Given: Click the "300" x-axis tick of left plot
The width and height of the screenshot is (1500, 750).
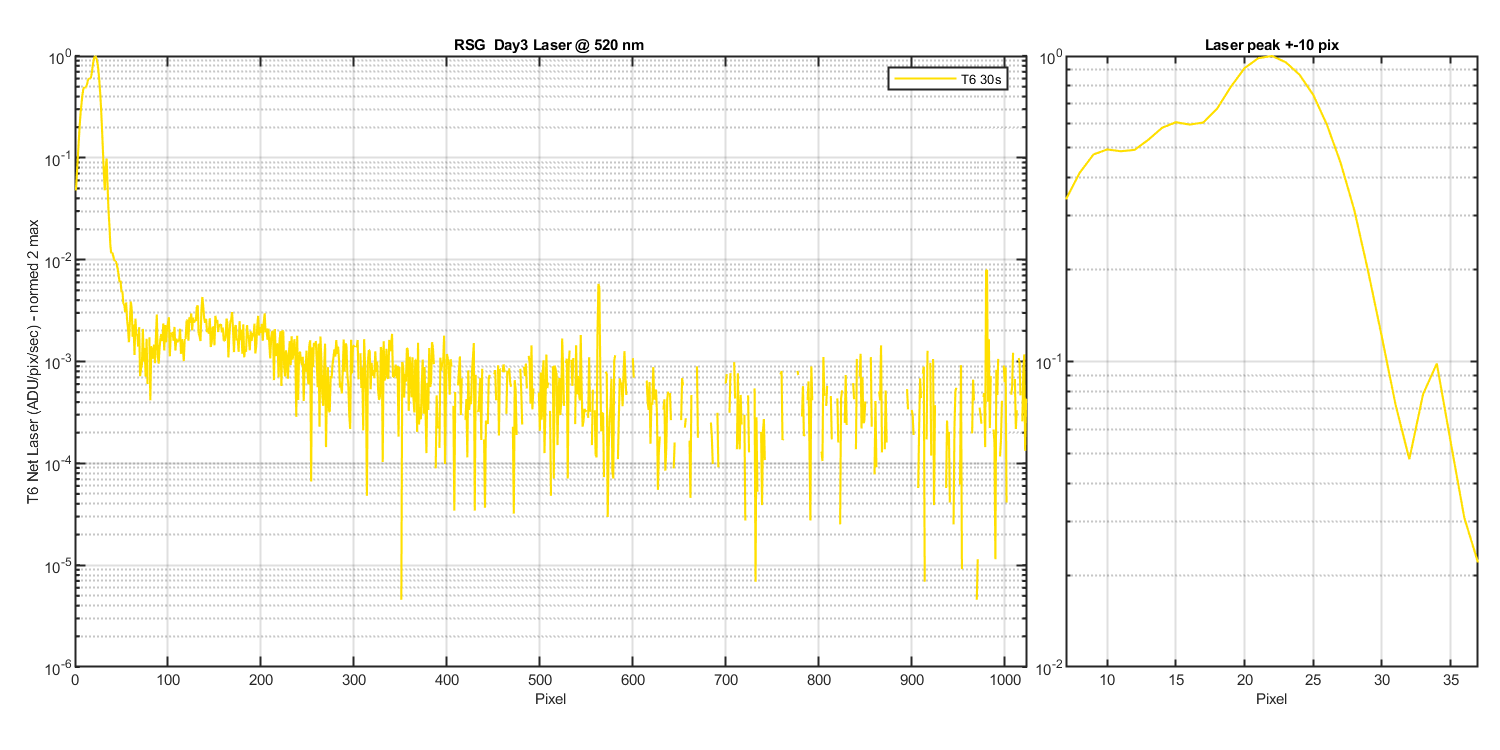Looking at the screenshot, I should (354, 680).
